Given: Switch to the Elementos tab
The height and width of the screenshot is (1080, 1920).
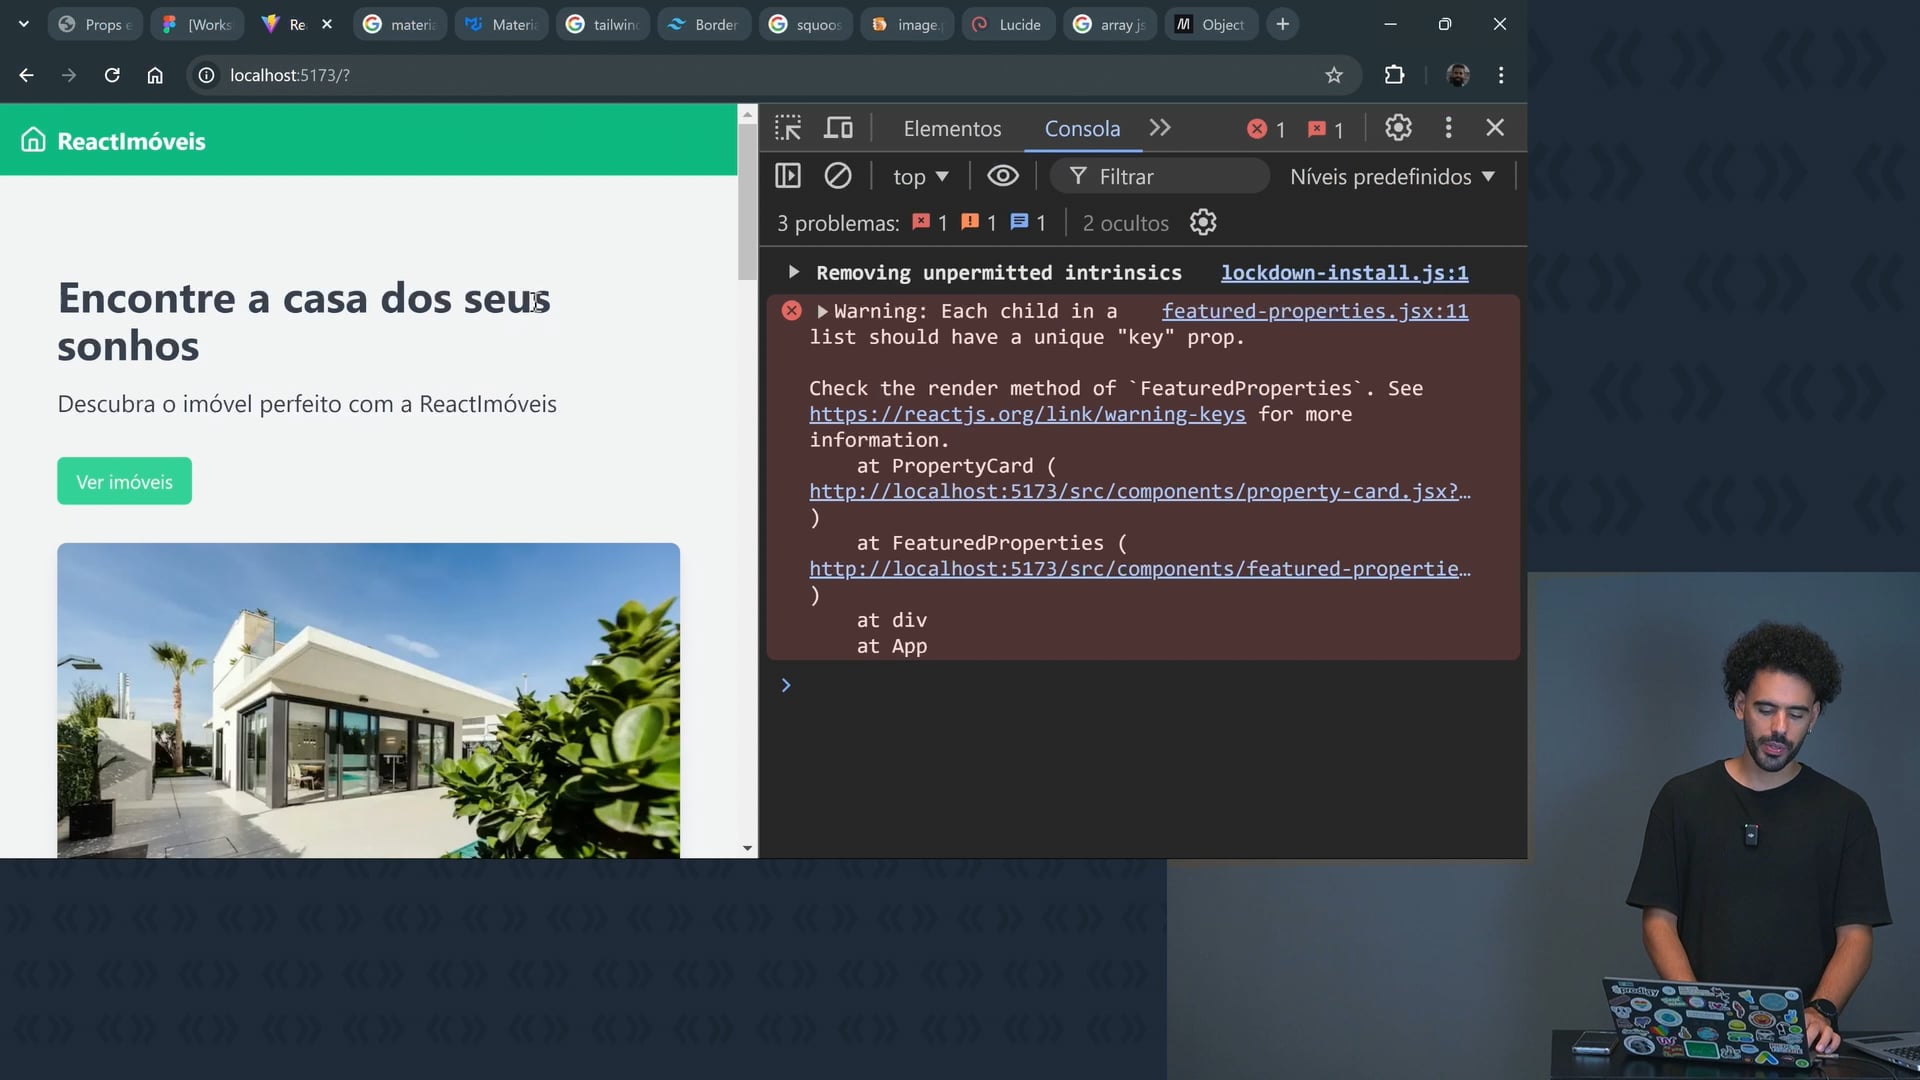Looking at the screenshot, I should [952, 129].
